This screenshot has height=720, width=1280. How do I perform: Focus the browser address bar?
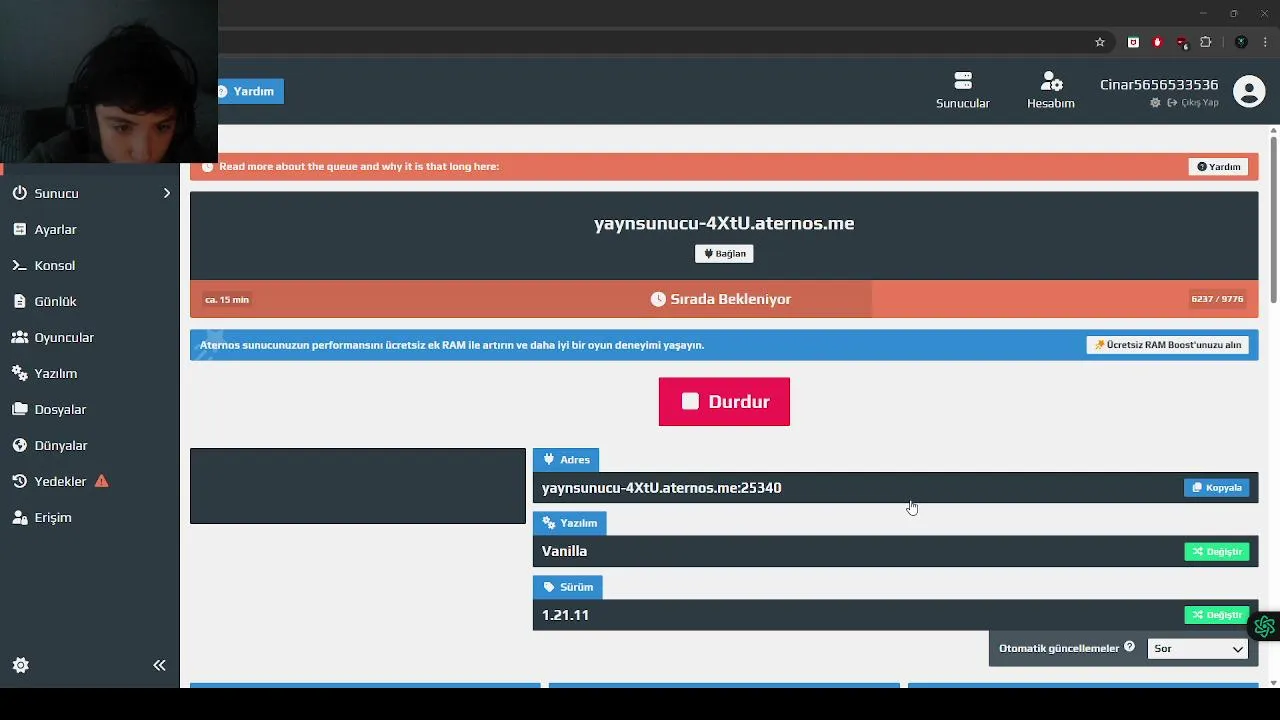650,42
